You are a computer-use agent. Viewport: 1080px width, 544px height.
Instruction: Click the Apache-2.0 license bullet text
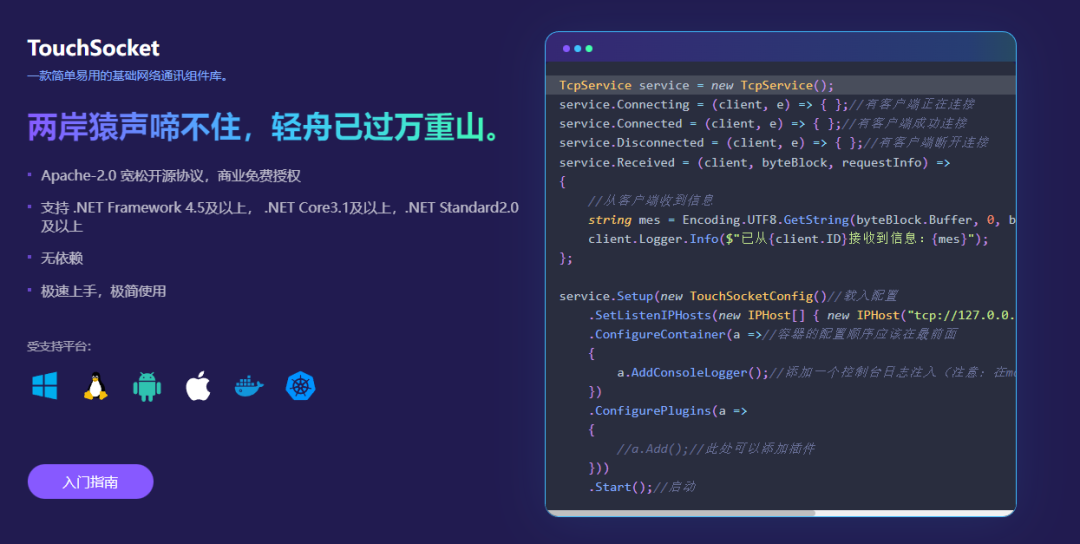[x=171, y=176]
